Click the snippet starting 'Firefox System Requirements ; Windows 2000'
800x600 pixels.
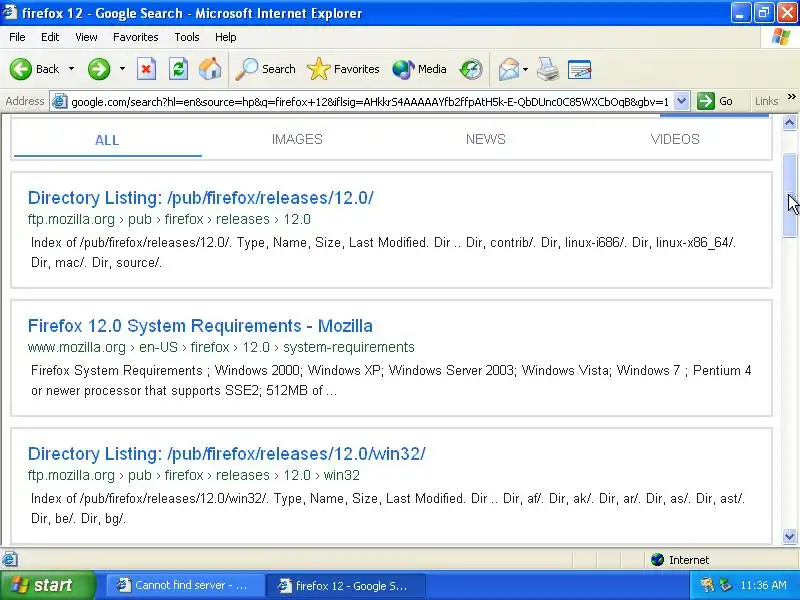click(x=391, y=381)
